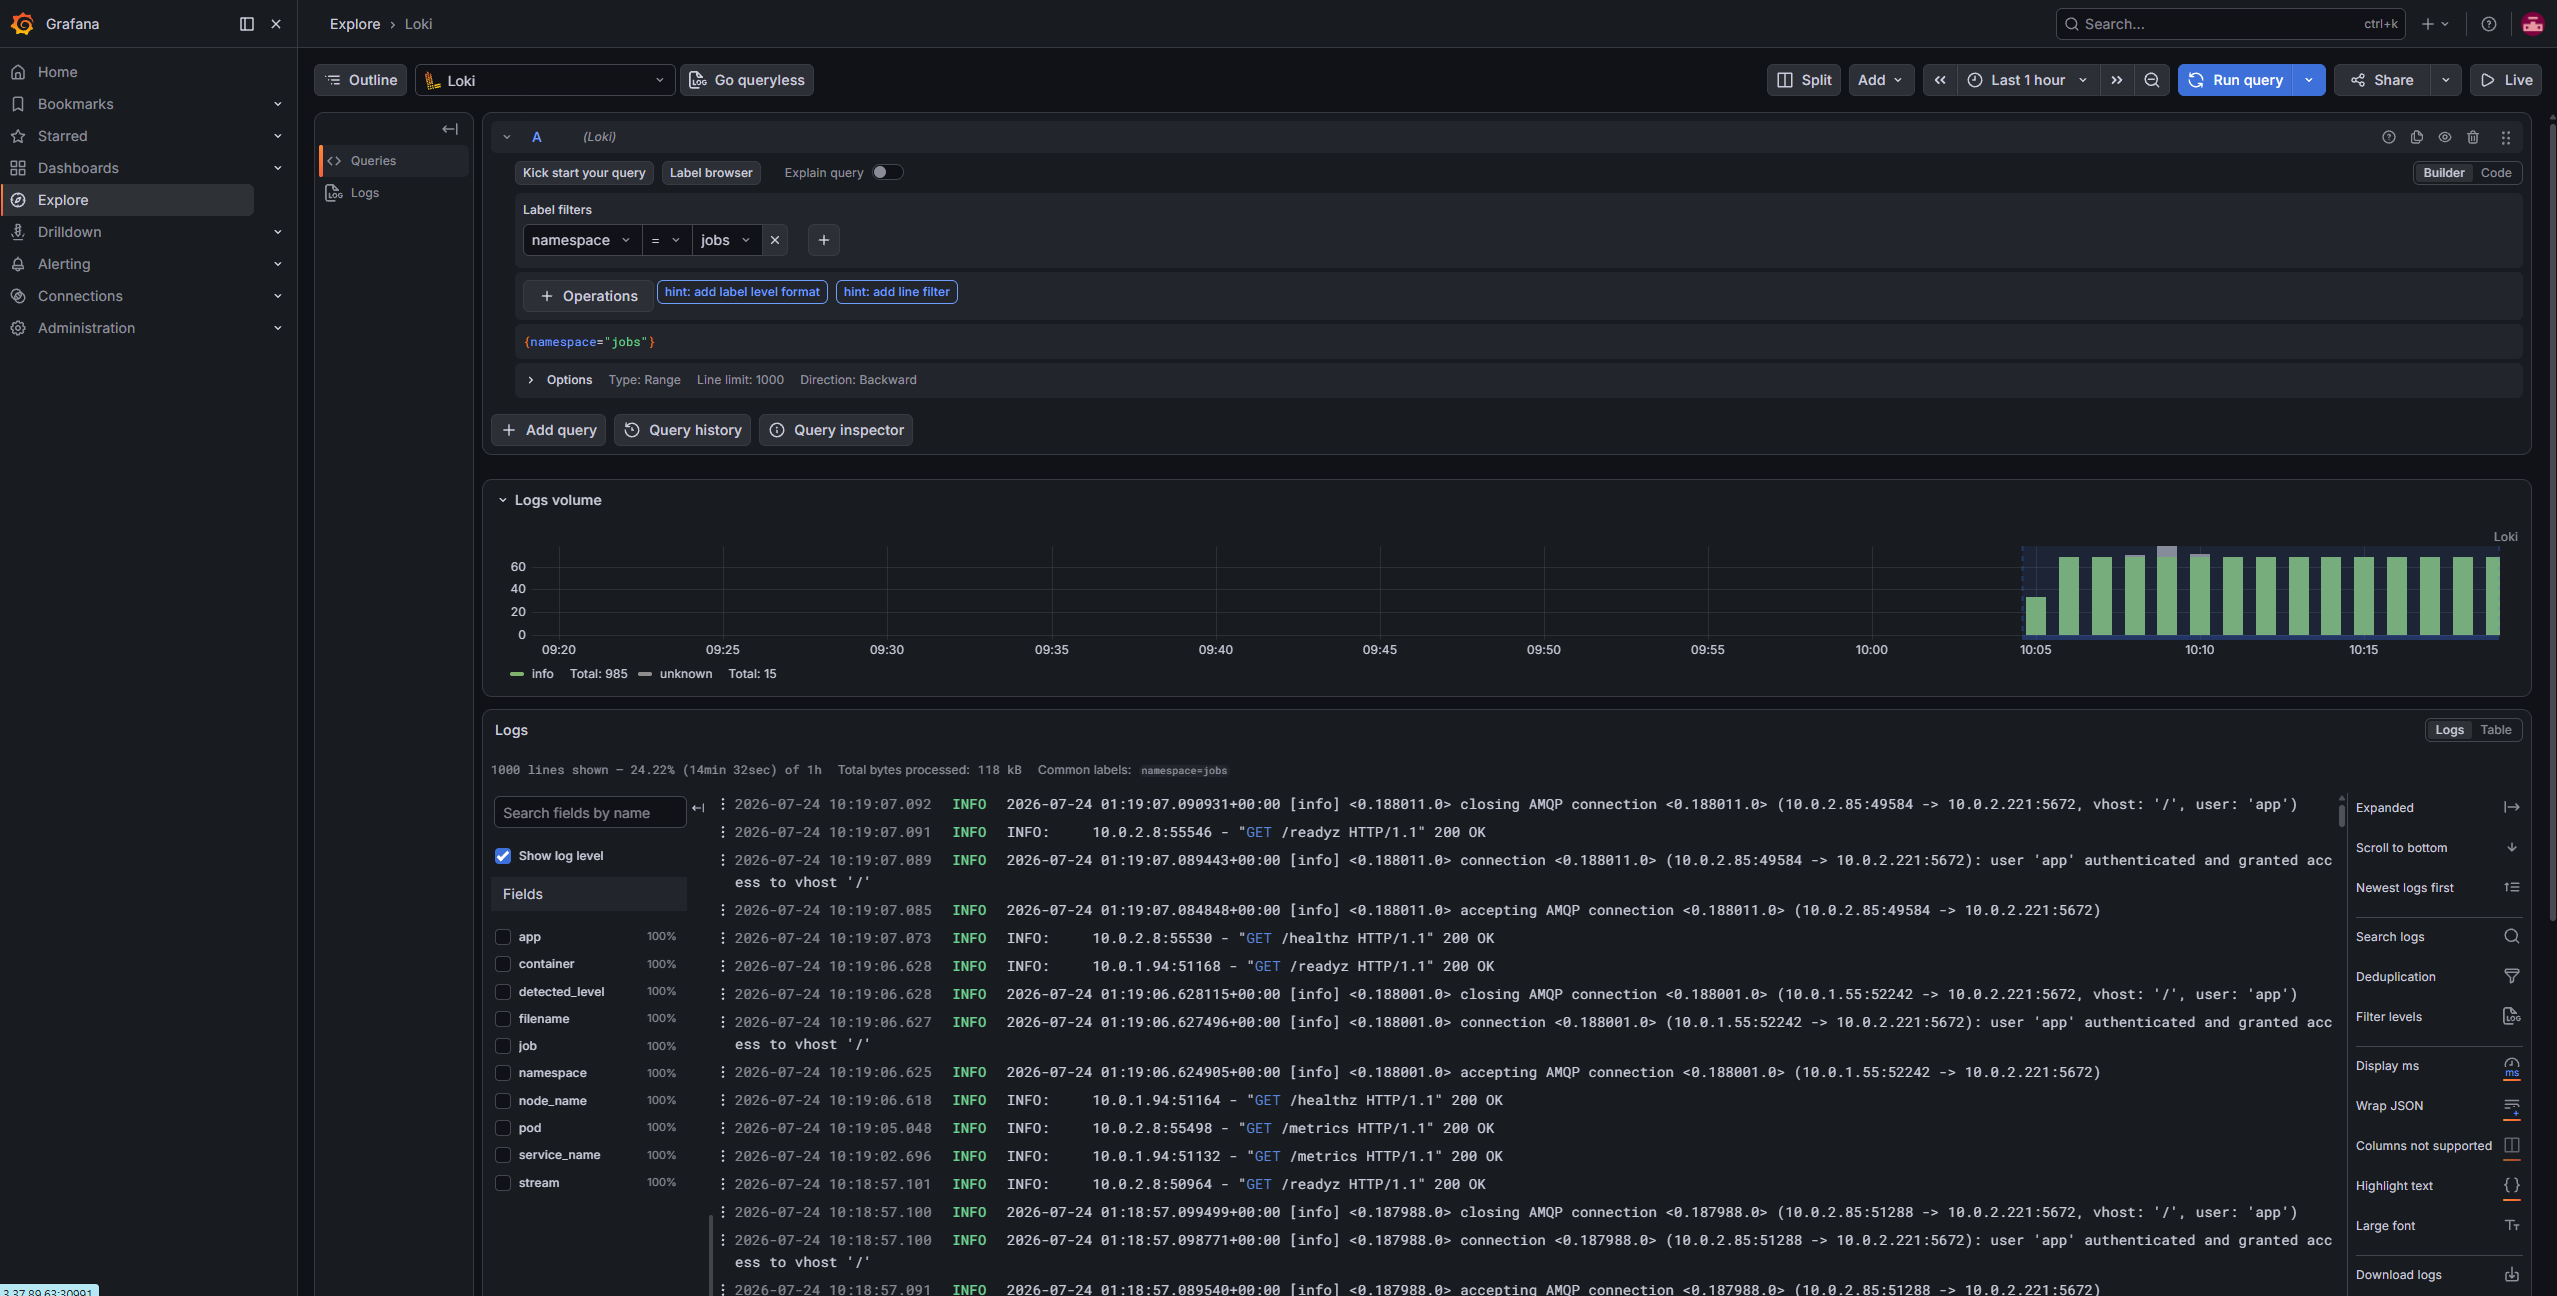
Task: Open the query A help icon
Action: pos(2389,137)
